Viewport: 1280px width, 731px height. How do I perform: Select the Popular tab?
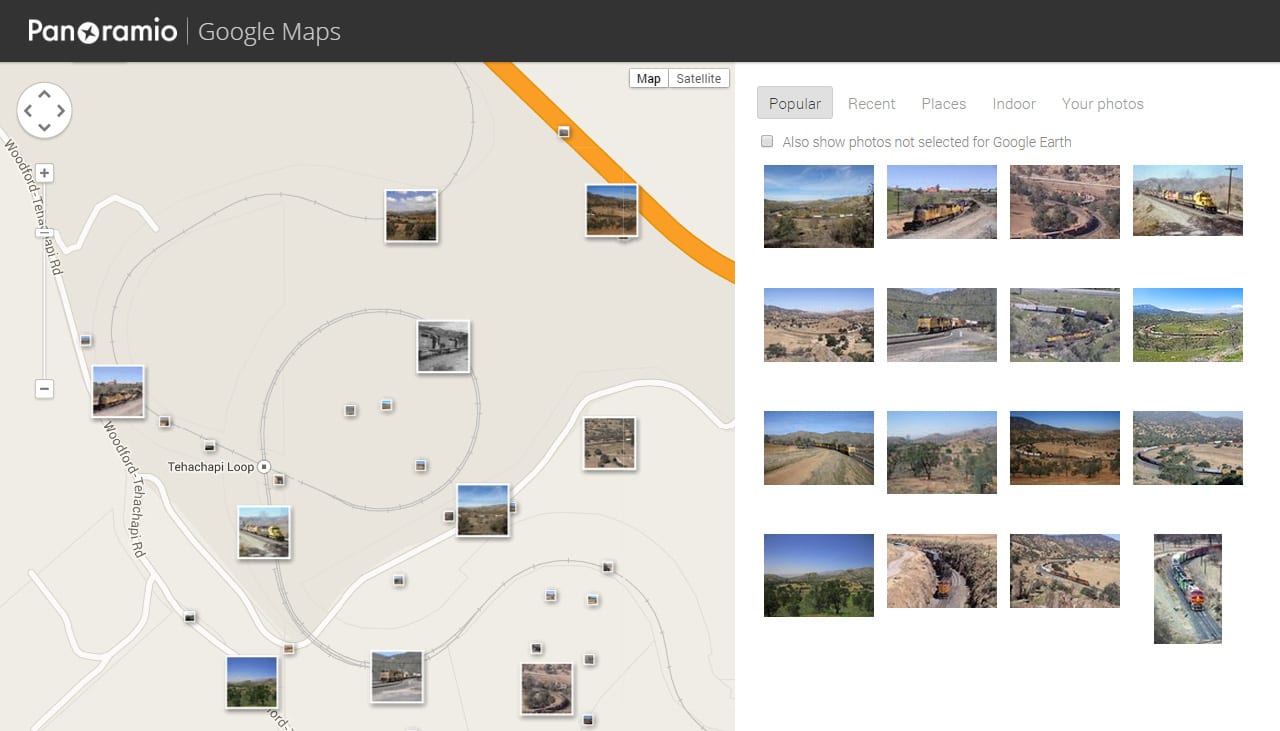[794, 103]
